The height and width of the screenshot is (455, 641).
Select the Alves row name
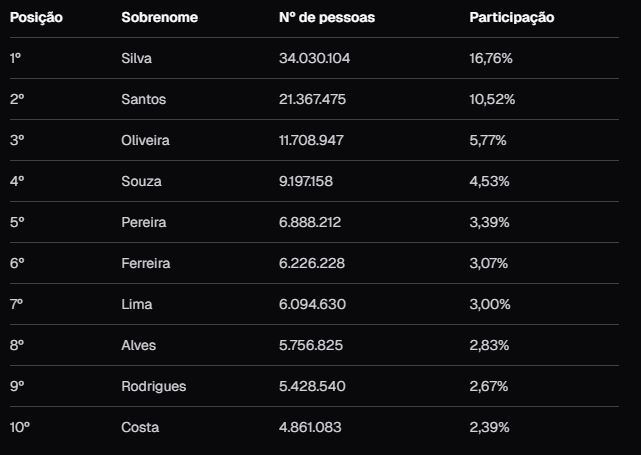(x=138, y=346)
